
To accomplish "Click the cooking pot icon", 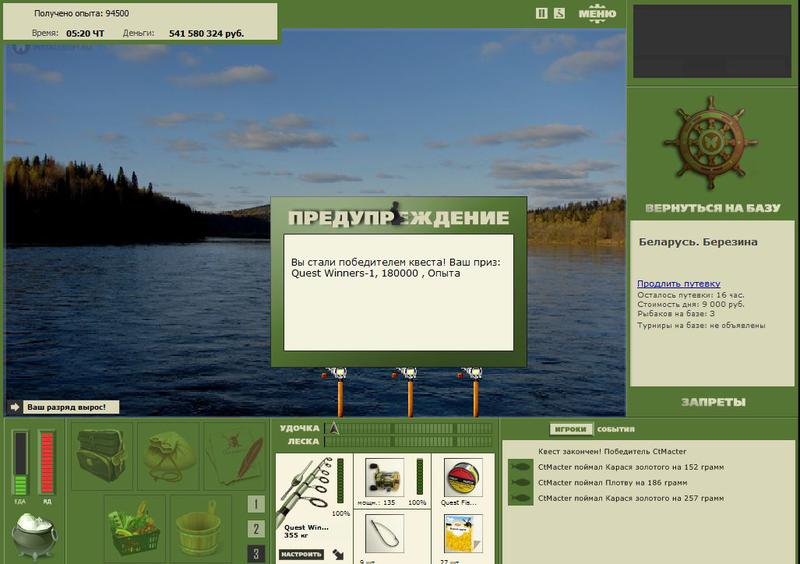I will pos(34,536).
